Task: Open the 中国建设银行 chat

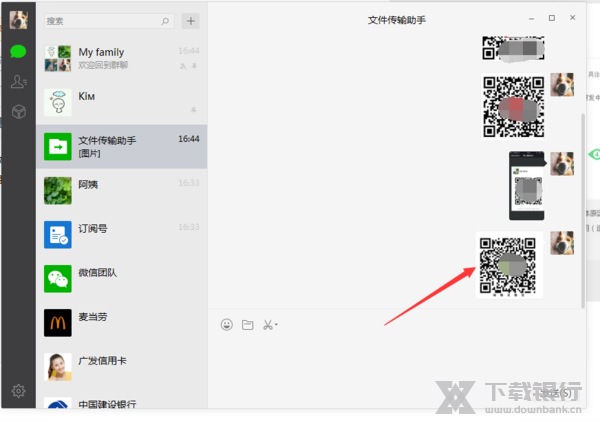Action: click(x=122, y=401)
